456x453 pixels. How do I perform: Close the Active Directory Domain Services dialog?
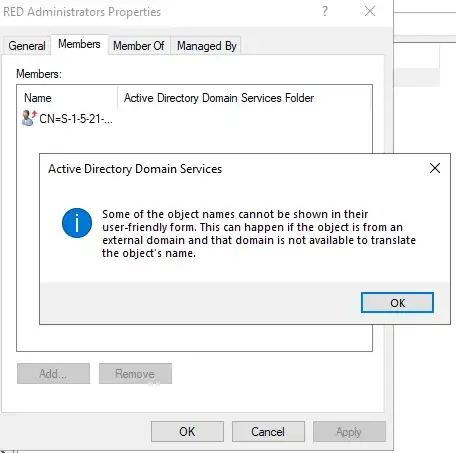pyautogui.click(x=435, y=168)
